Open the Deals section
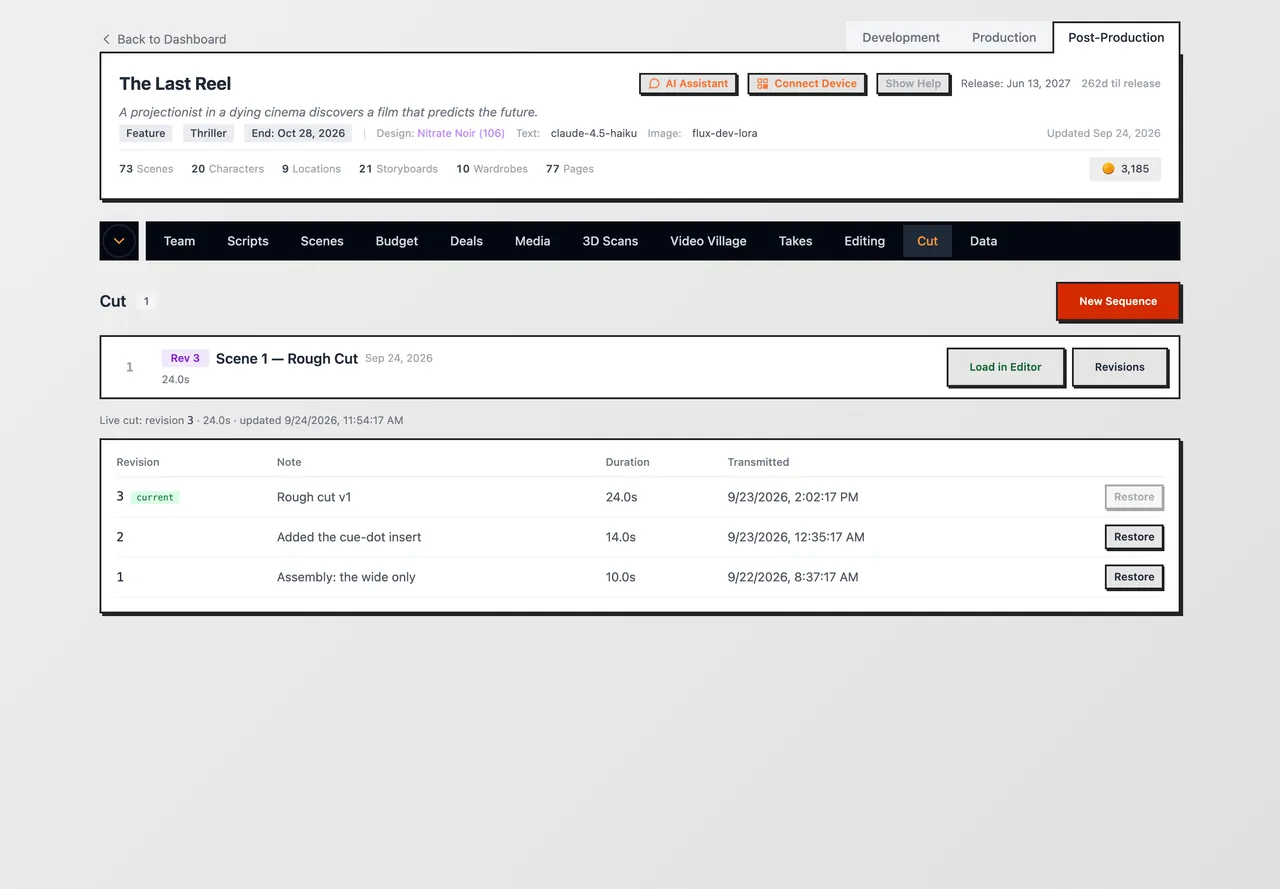Image resolution: width=1280 pixels, height=889 pixels. [466, 241]
